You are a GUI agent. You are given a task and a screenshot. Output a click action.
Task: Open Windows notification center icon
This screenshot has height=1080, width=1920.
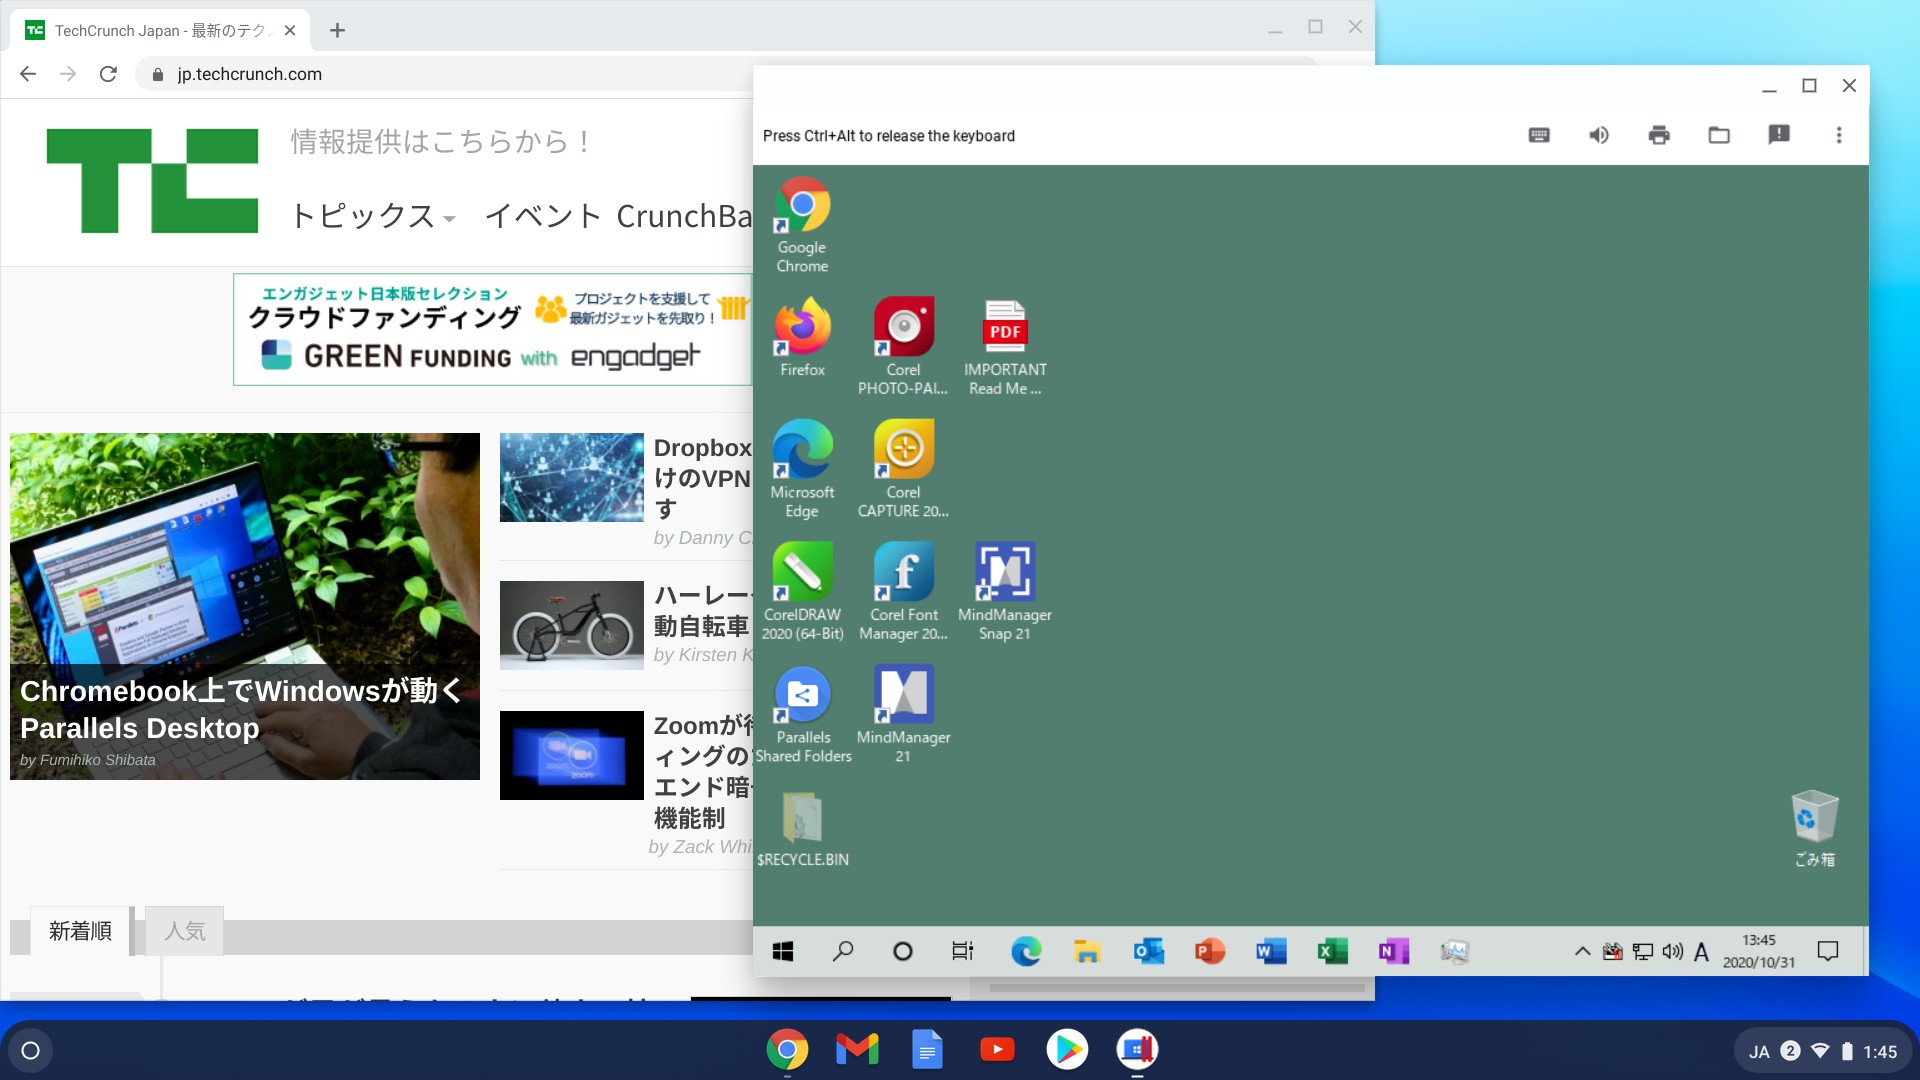pyautogui.click(x=1828, y=951)
